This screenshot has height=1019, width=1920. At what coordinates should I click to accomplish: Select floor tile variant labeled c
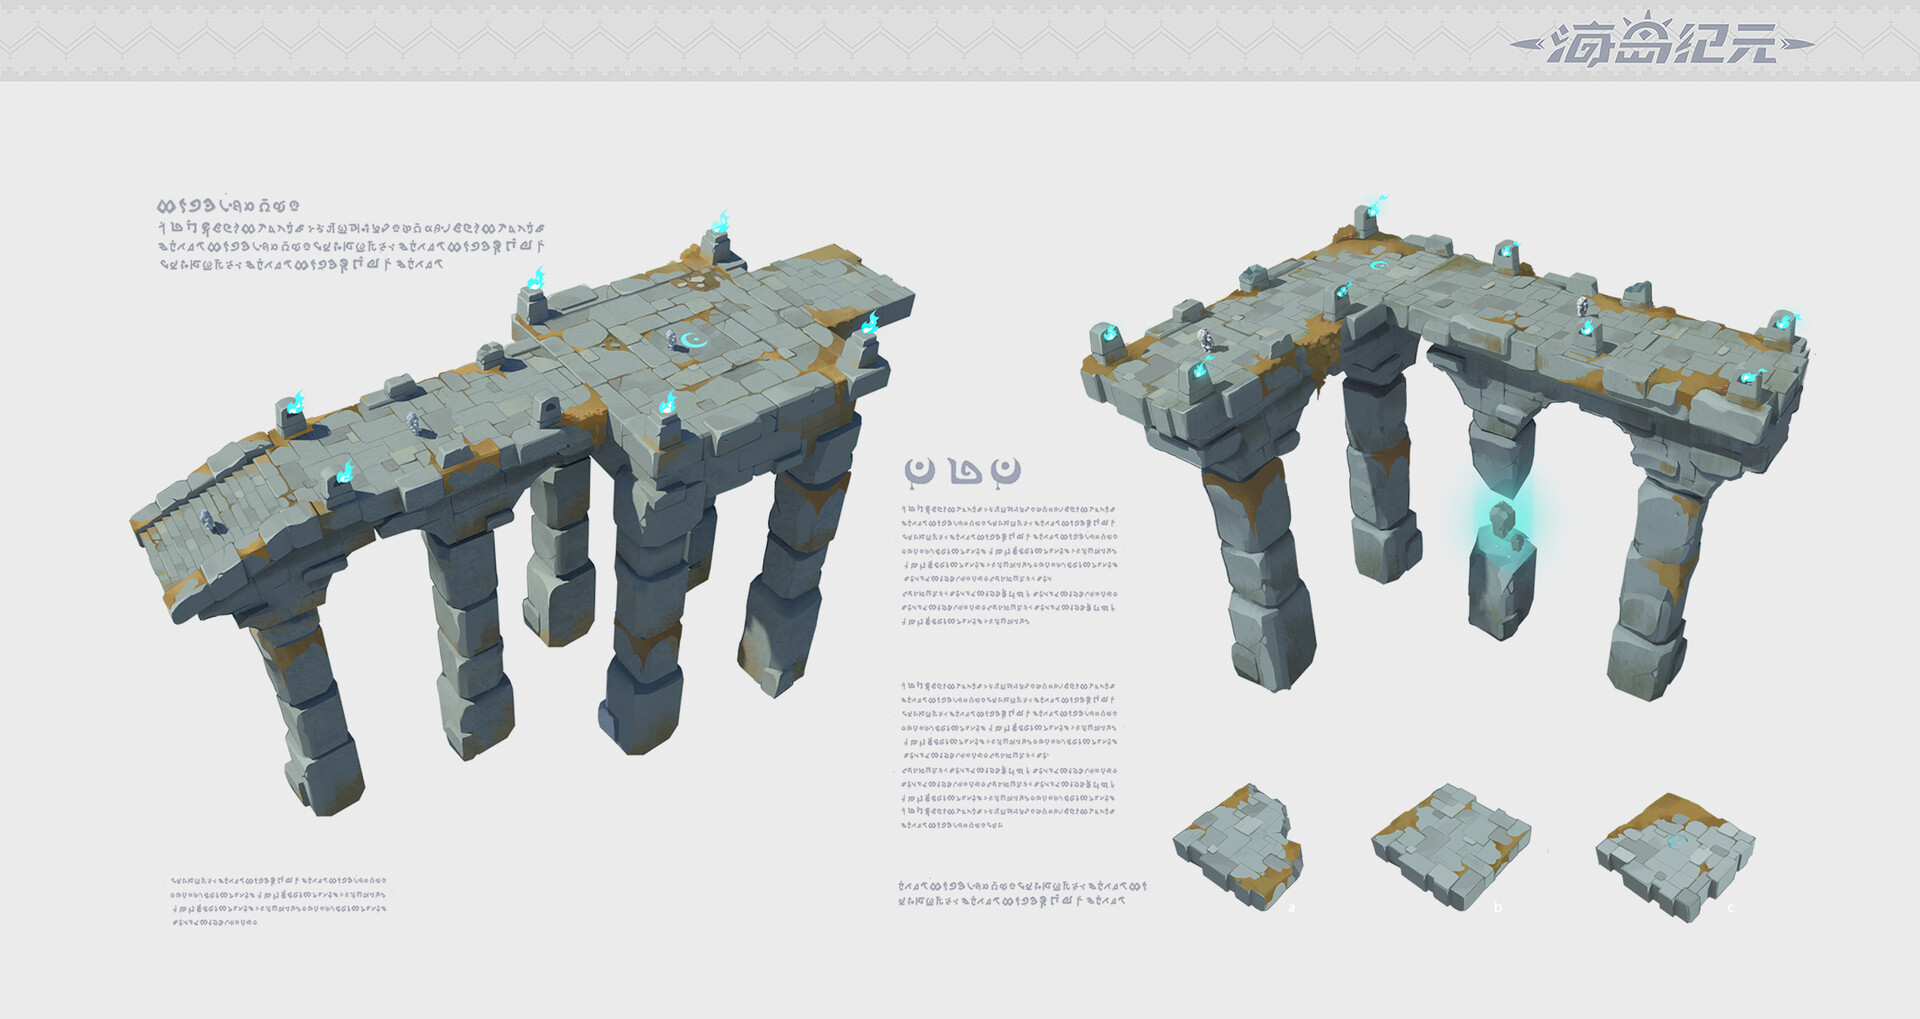1676,857
